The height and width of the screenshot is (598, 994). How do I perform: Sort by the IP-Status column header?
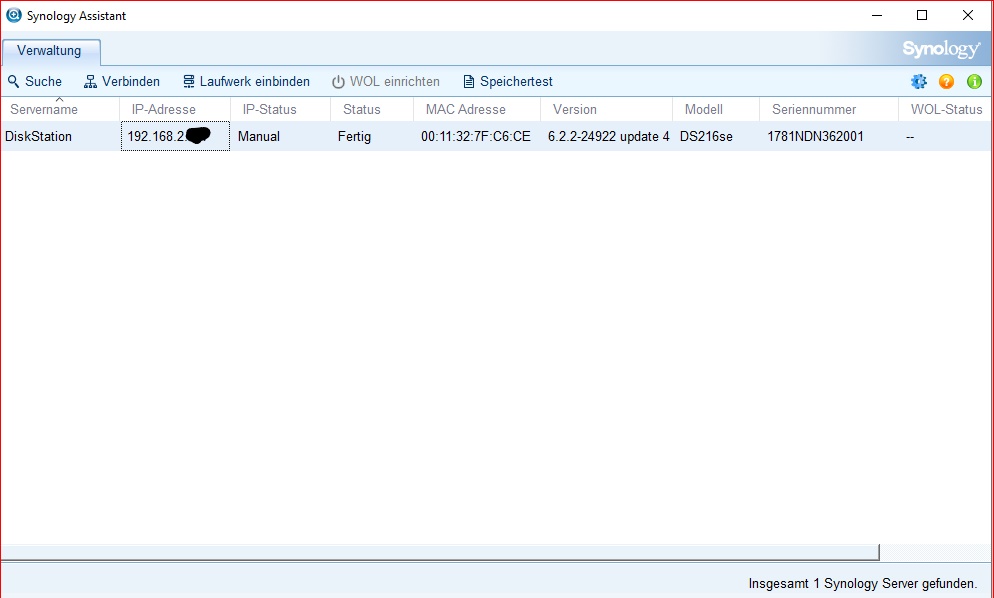(x=280, y=109)
